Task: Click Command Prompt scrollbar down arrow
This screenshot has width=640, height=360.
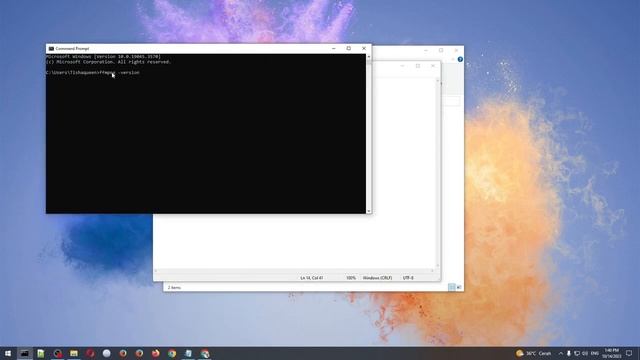Action: [x=369, y=211]
